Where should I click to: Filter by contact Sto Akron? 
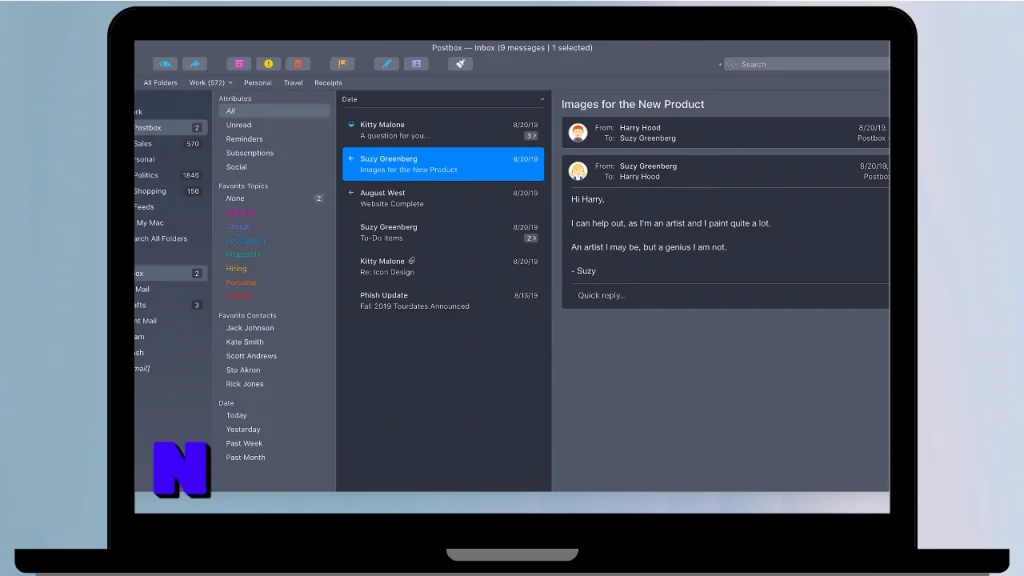coord(243,370)
